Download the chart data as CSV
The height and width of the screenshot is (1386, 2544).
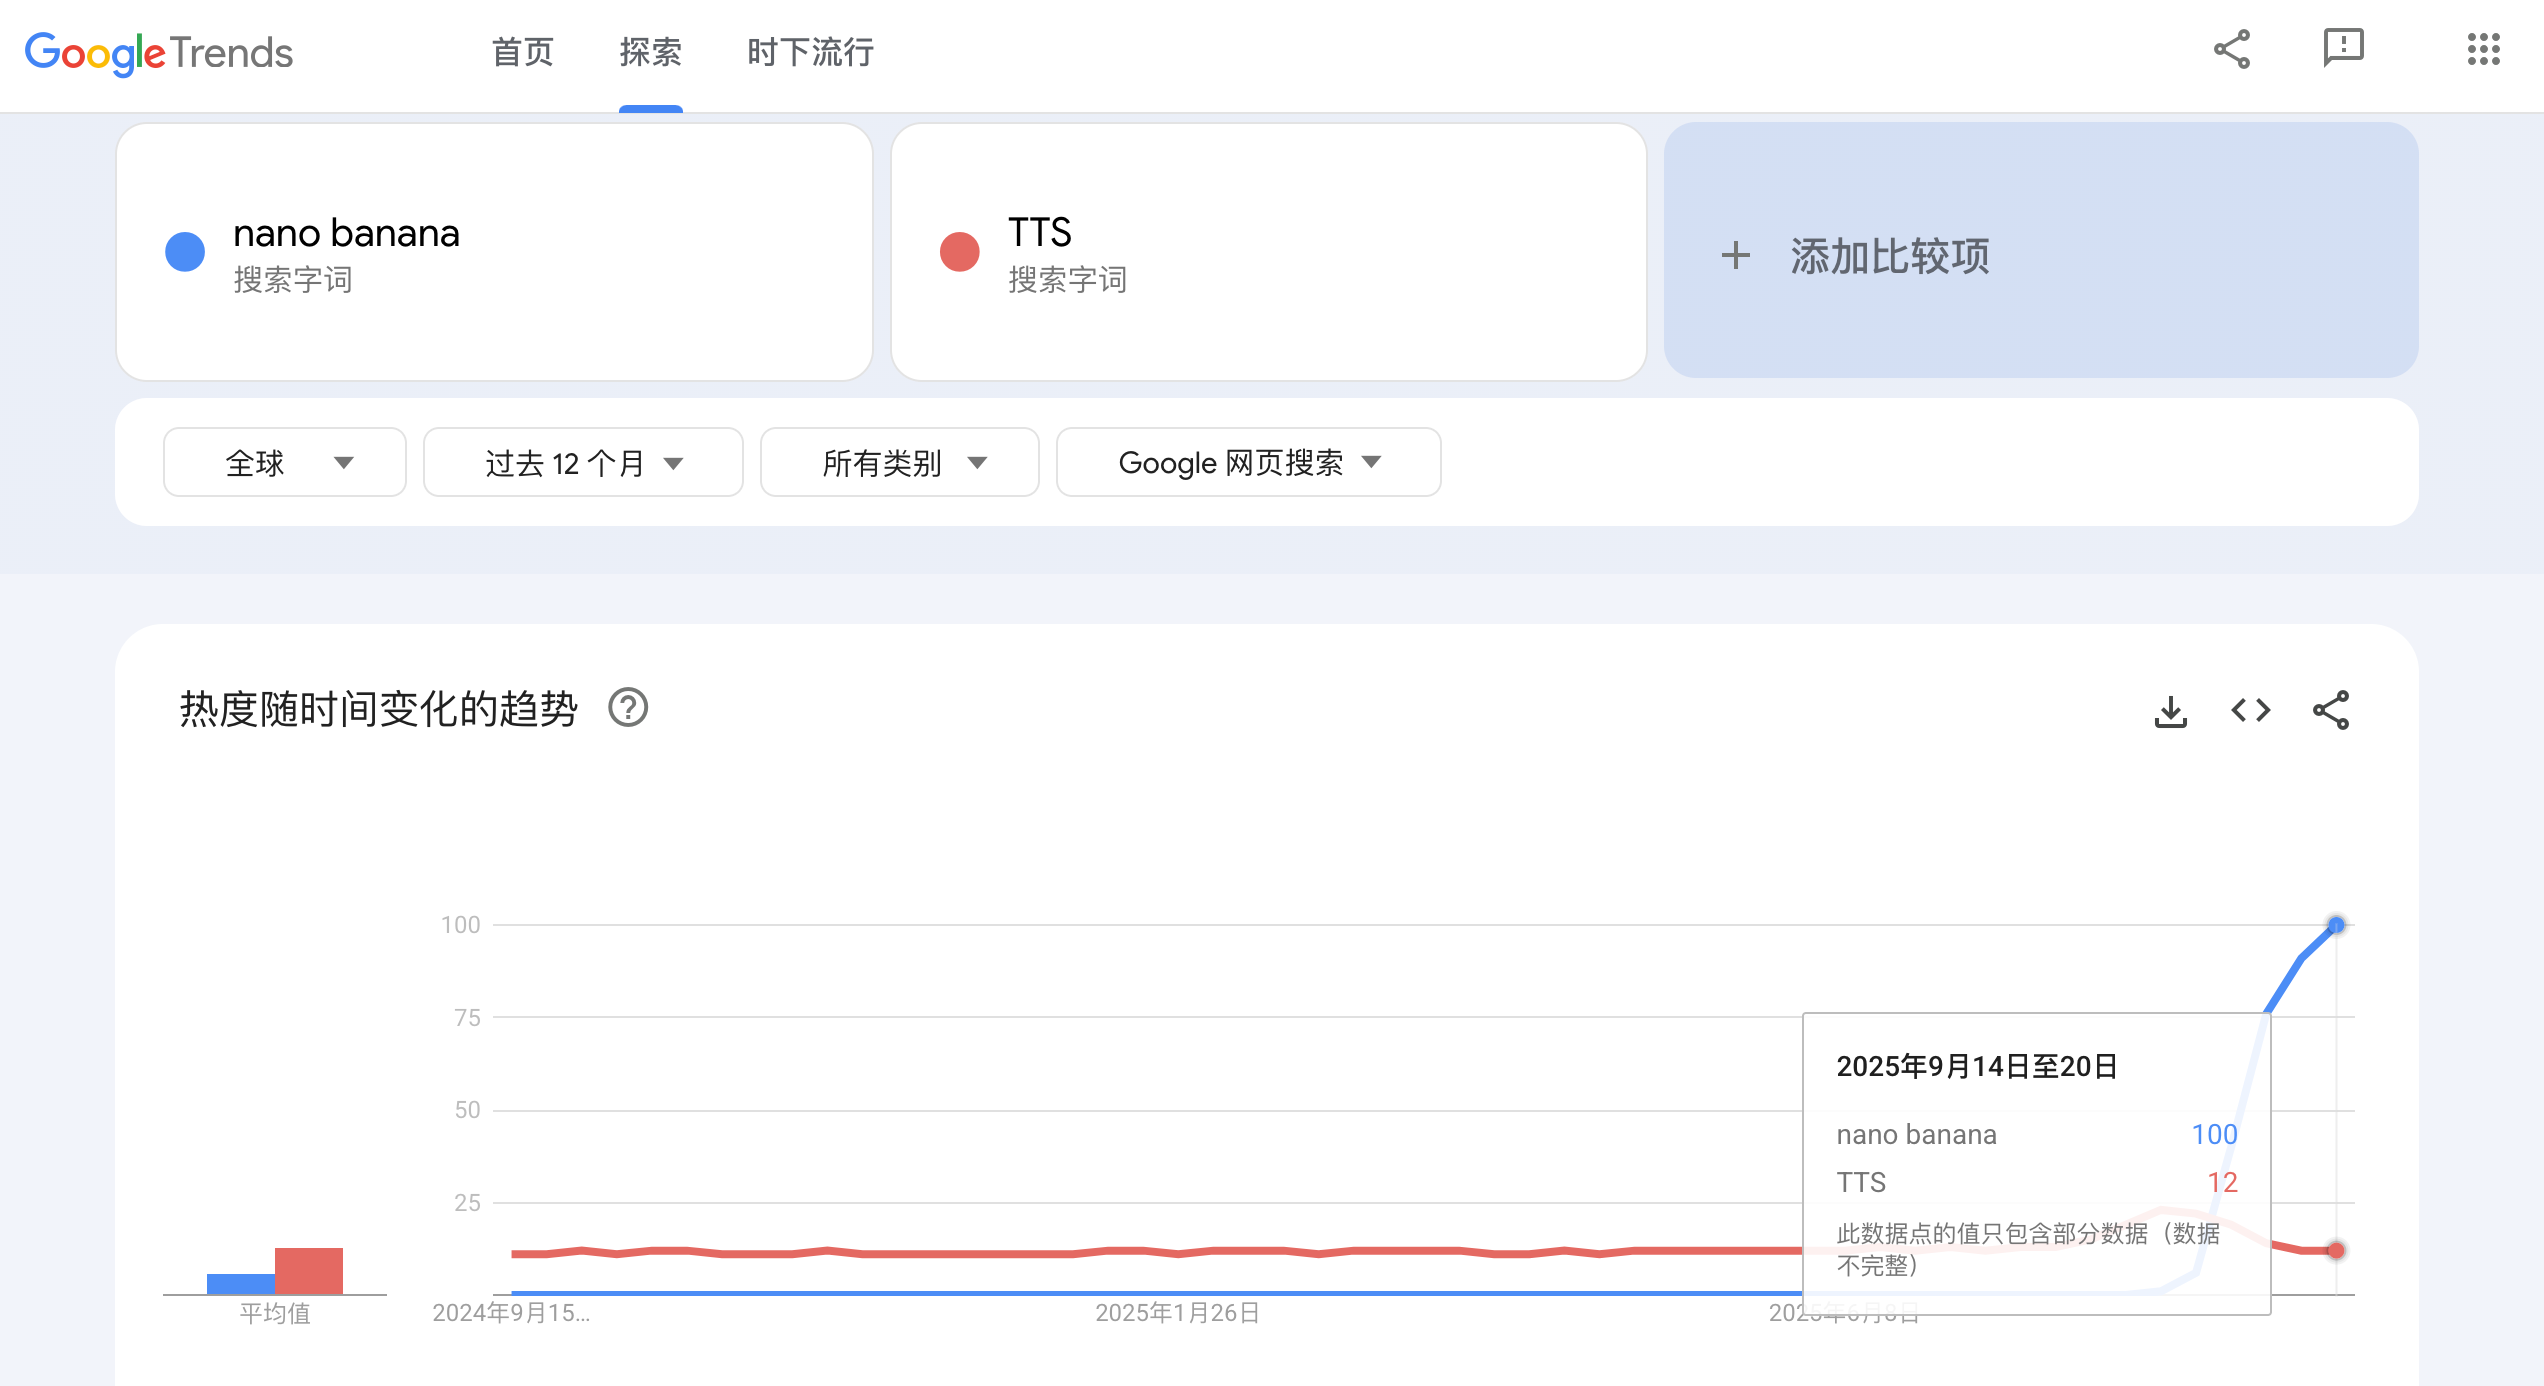2170,711
